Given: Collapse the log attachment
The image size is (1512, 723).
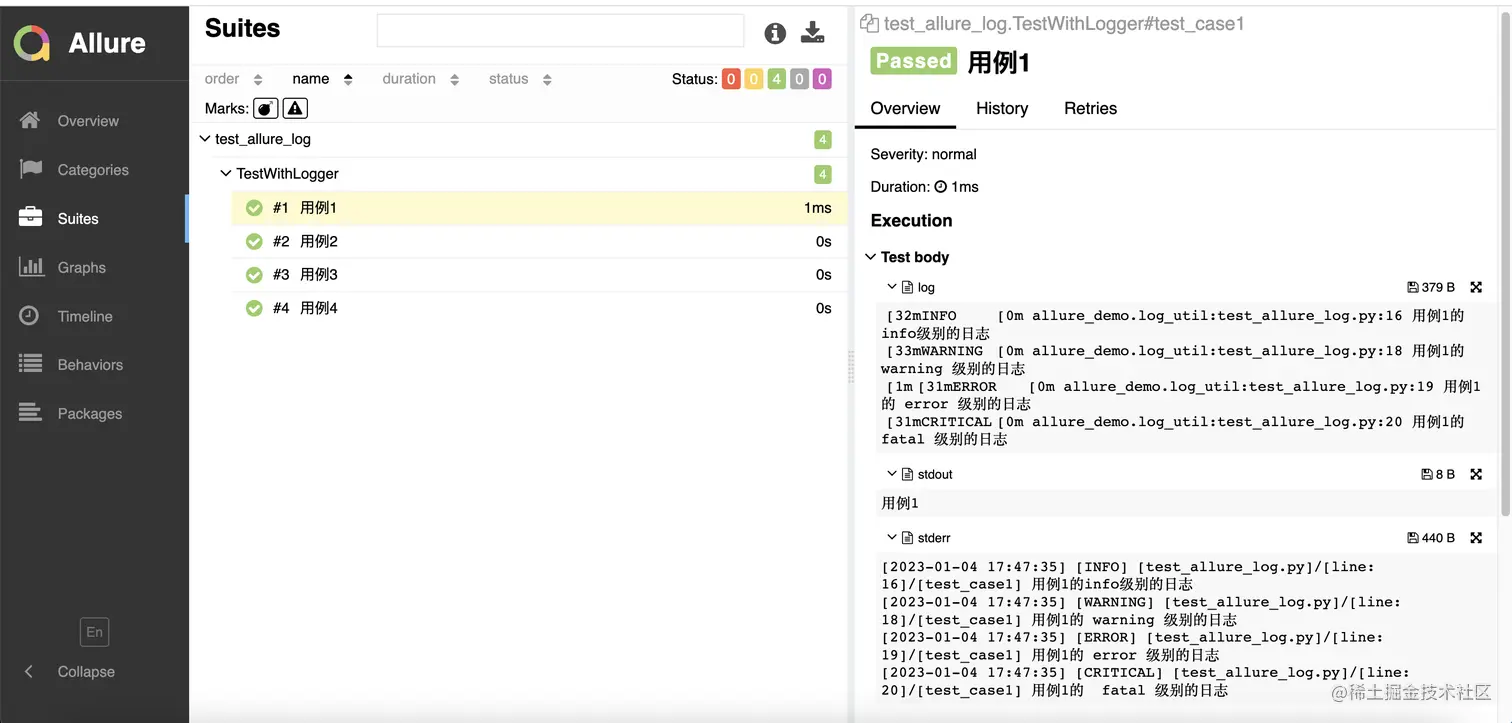Looking at the screenshot, I should (x=892, y=287).
